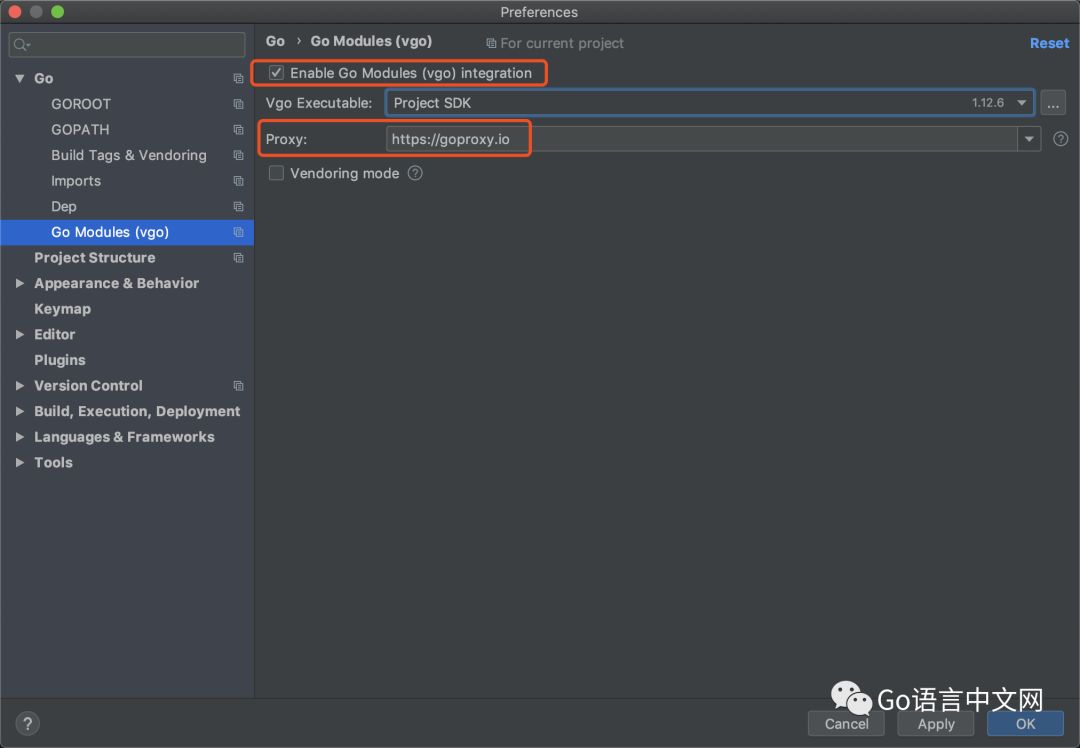The height and width of the screenshot is (748, 1080).
Task: Disable Go Modules (vgo) integration checkbox
Action: point(277,73)
